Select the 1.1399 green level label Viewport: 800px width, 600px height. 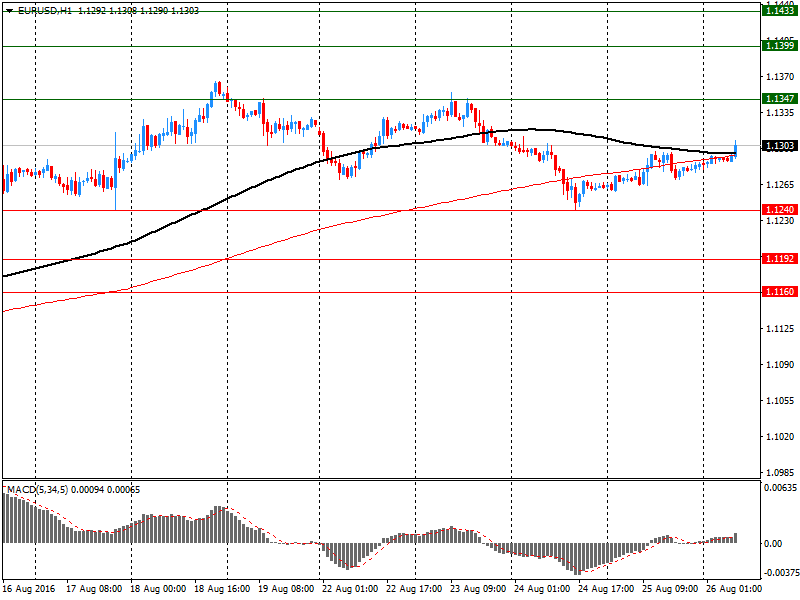[780, 46]
